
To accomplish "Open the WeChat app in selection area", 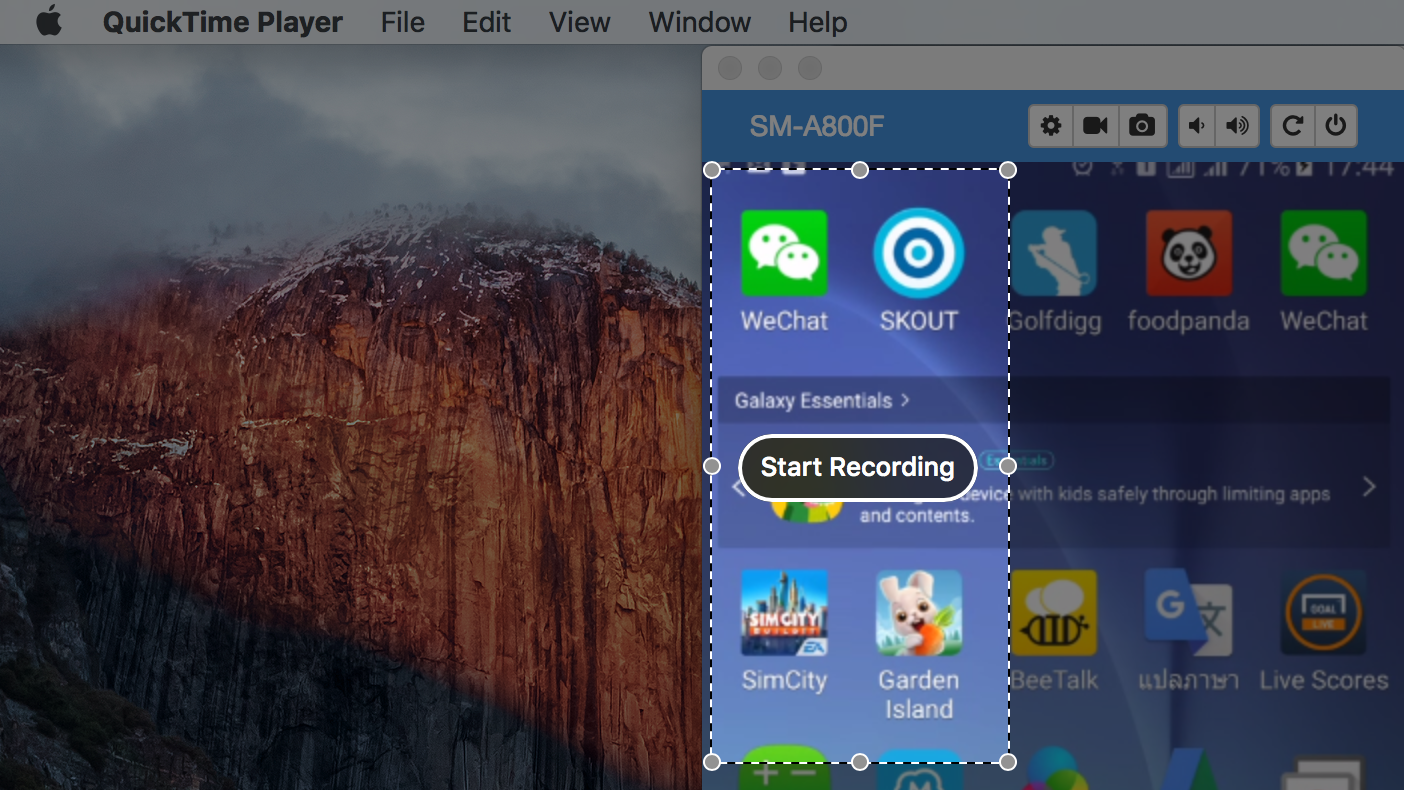I will 784,253.
